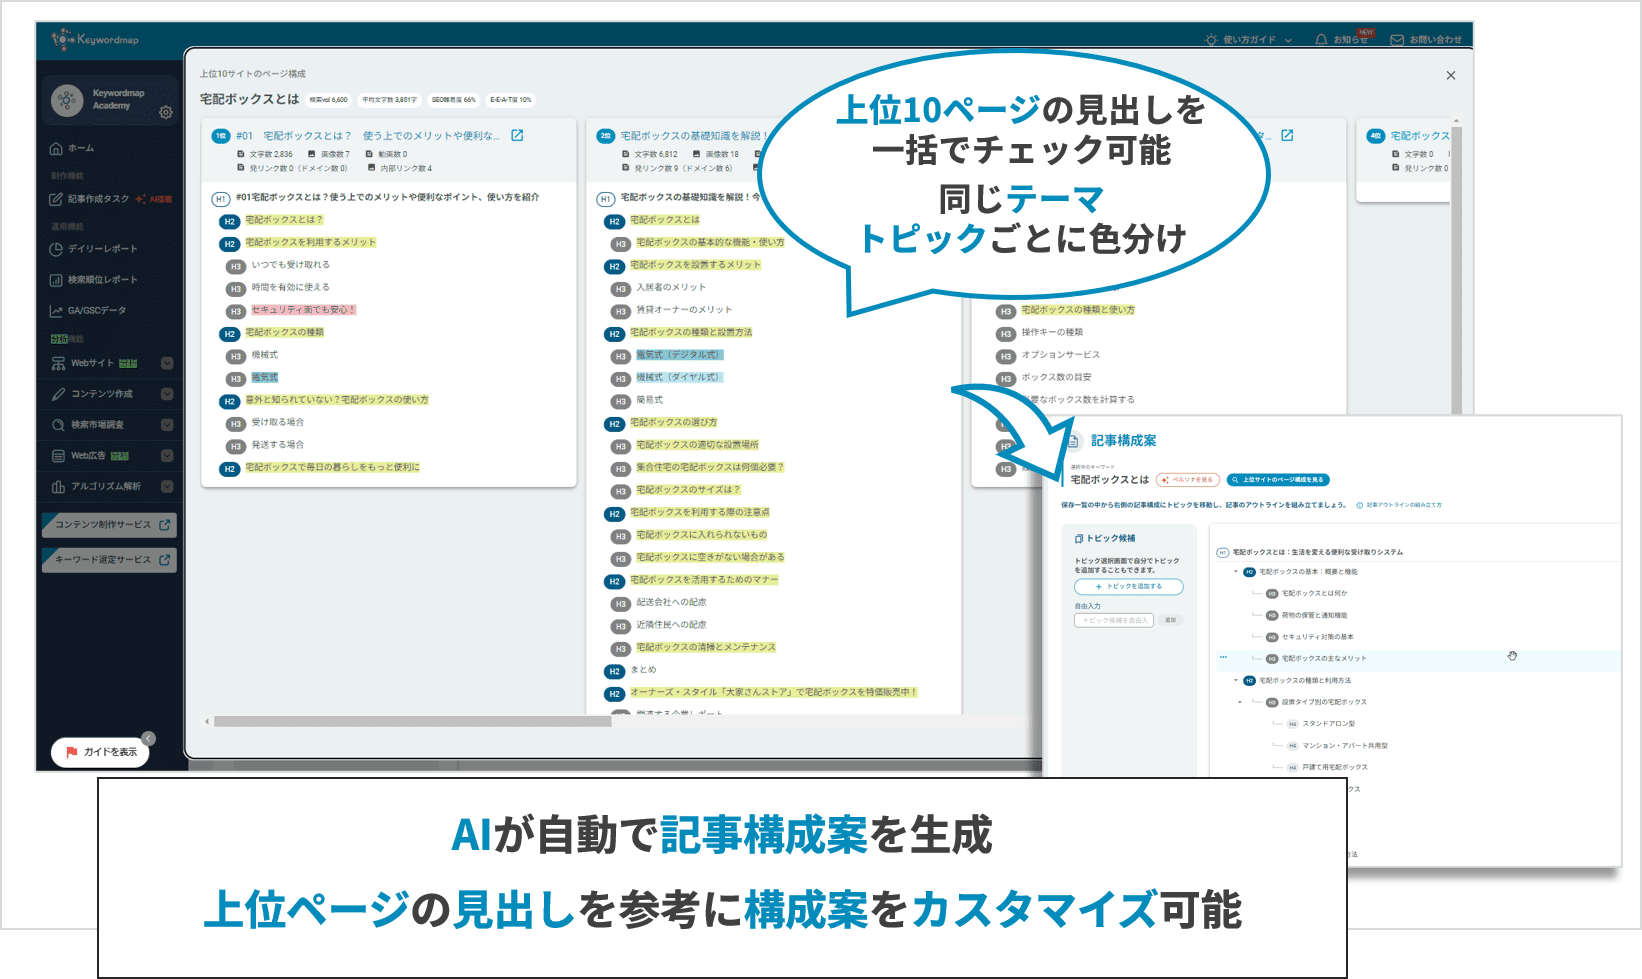Select heading 宅配ボックスの清掃とメンテナンス
The image size is (1642, 979).
click(706, 647)
